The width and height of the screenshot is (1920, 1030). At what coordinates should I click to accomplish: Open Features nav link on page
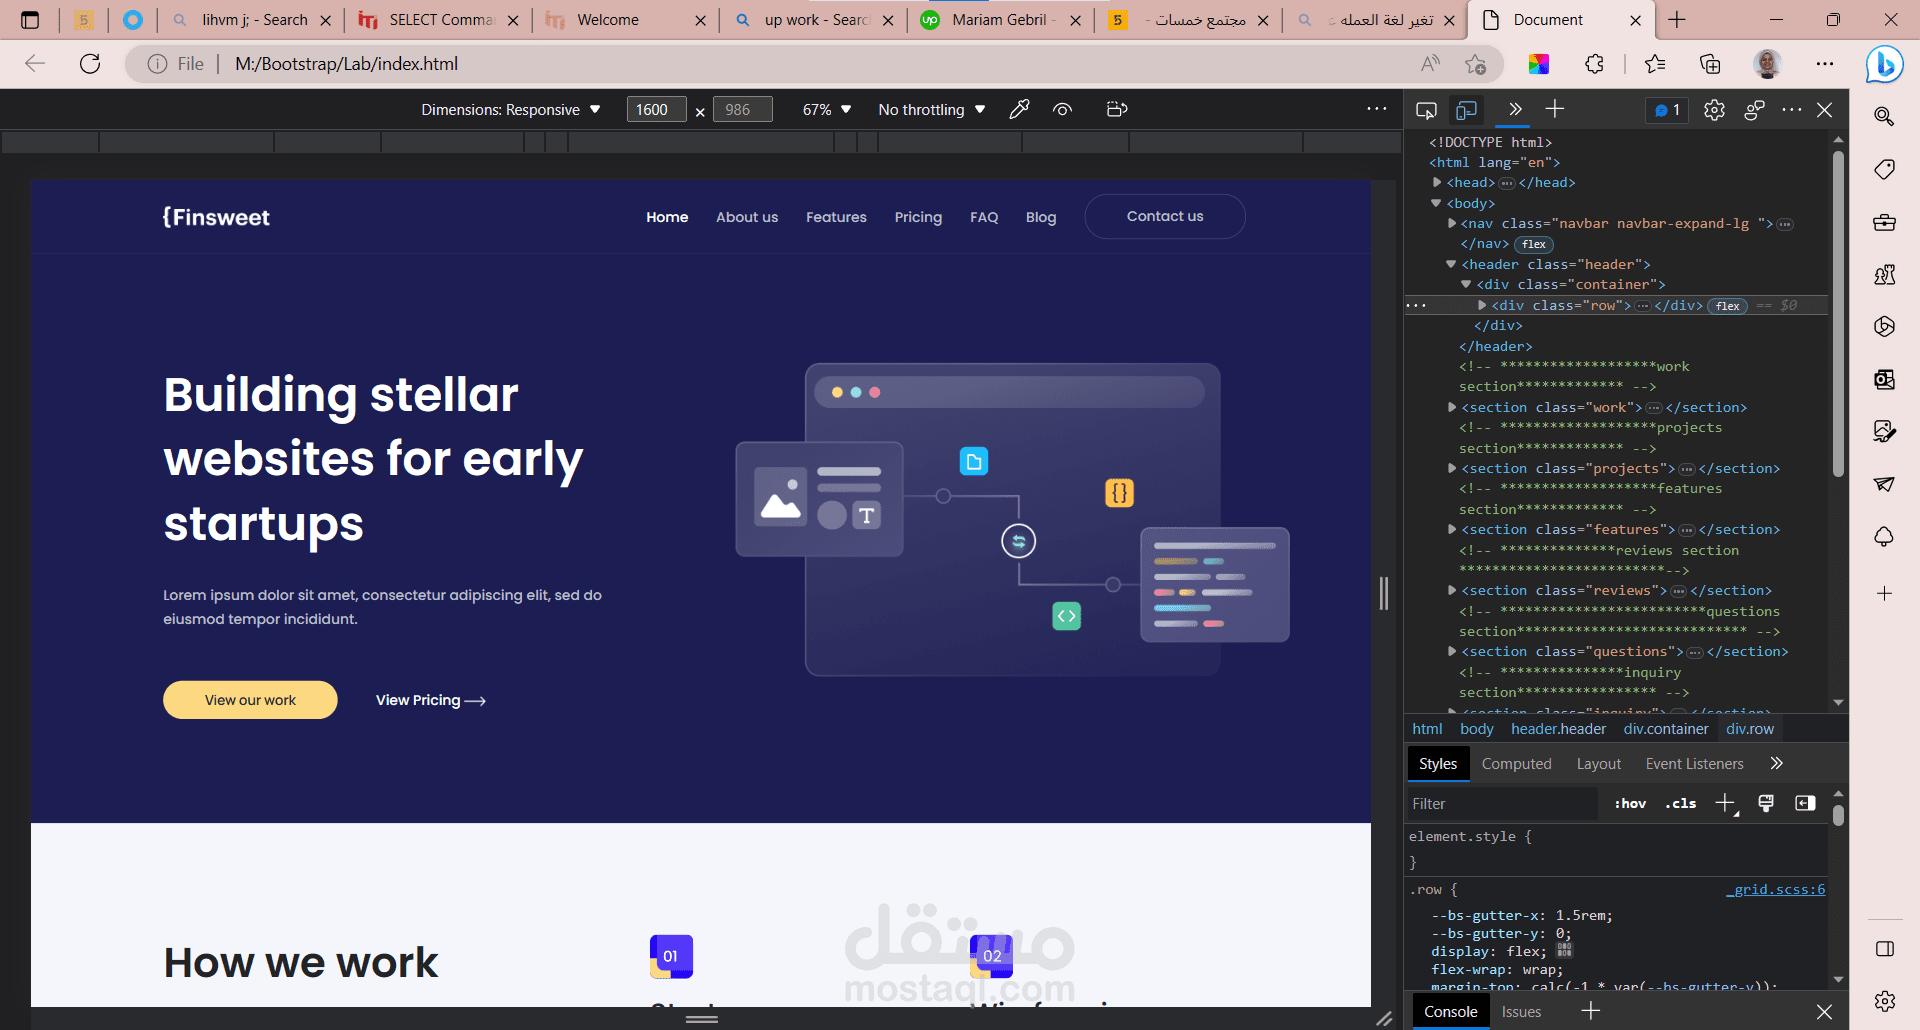click(836, 217)
